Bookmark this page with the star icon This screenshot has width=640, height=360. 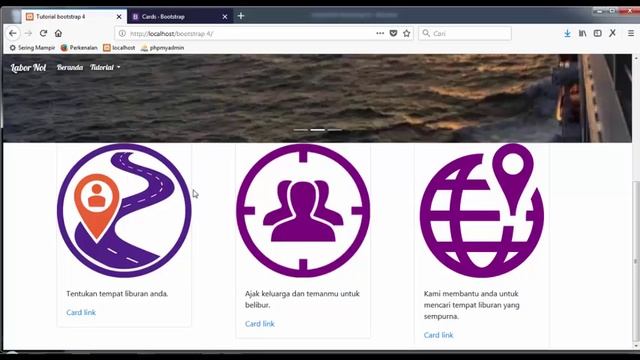(407, 33)
